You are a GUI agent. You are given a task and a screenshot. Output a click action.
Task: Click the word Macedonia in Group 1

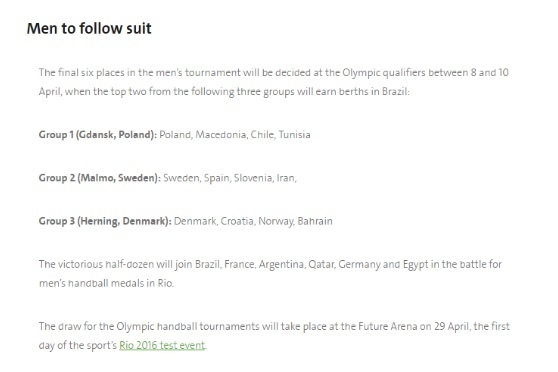click(x=221, y=135)
